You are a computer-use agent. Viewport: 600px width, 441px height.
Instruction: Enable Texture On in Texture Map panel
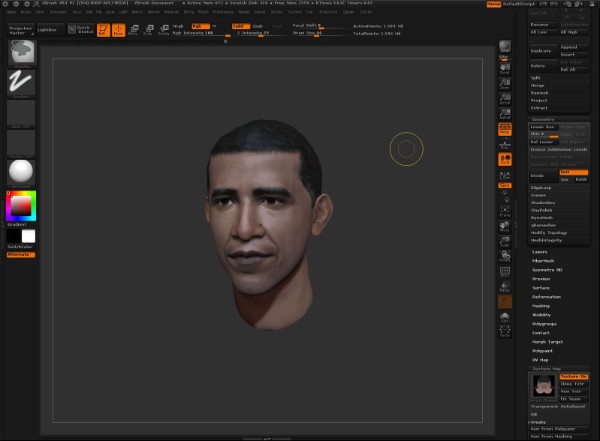[x=574, y=377]
